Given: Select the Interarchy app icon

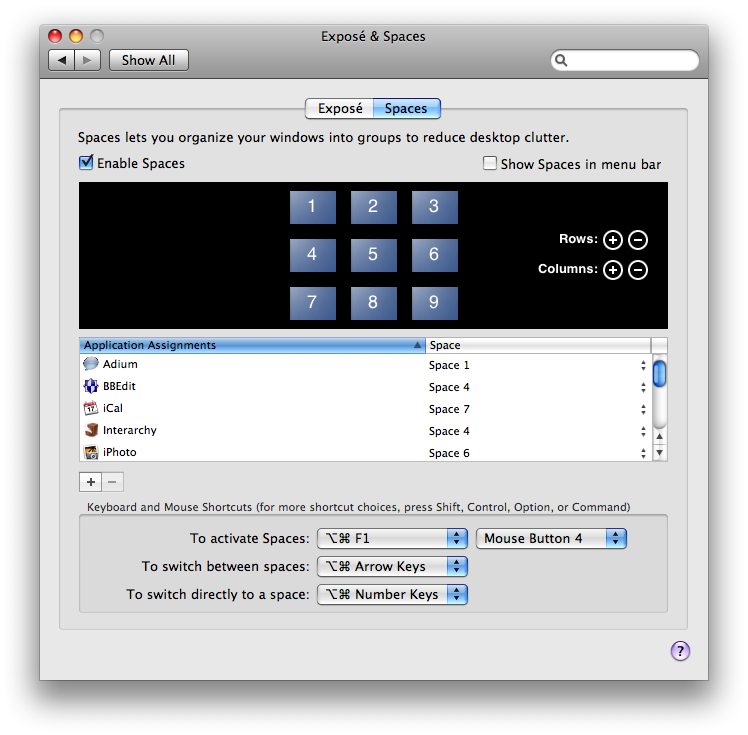Looking at the screenshot, I should coord(91,431).
